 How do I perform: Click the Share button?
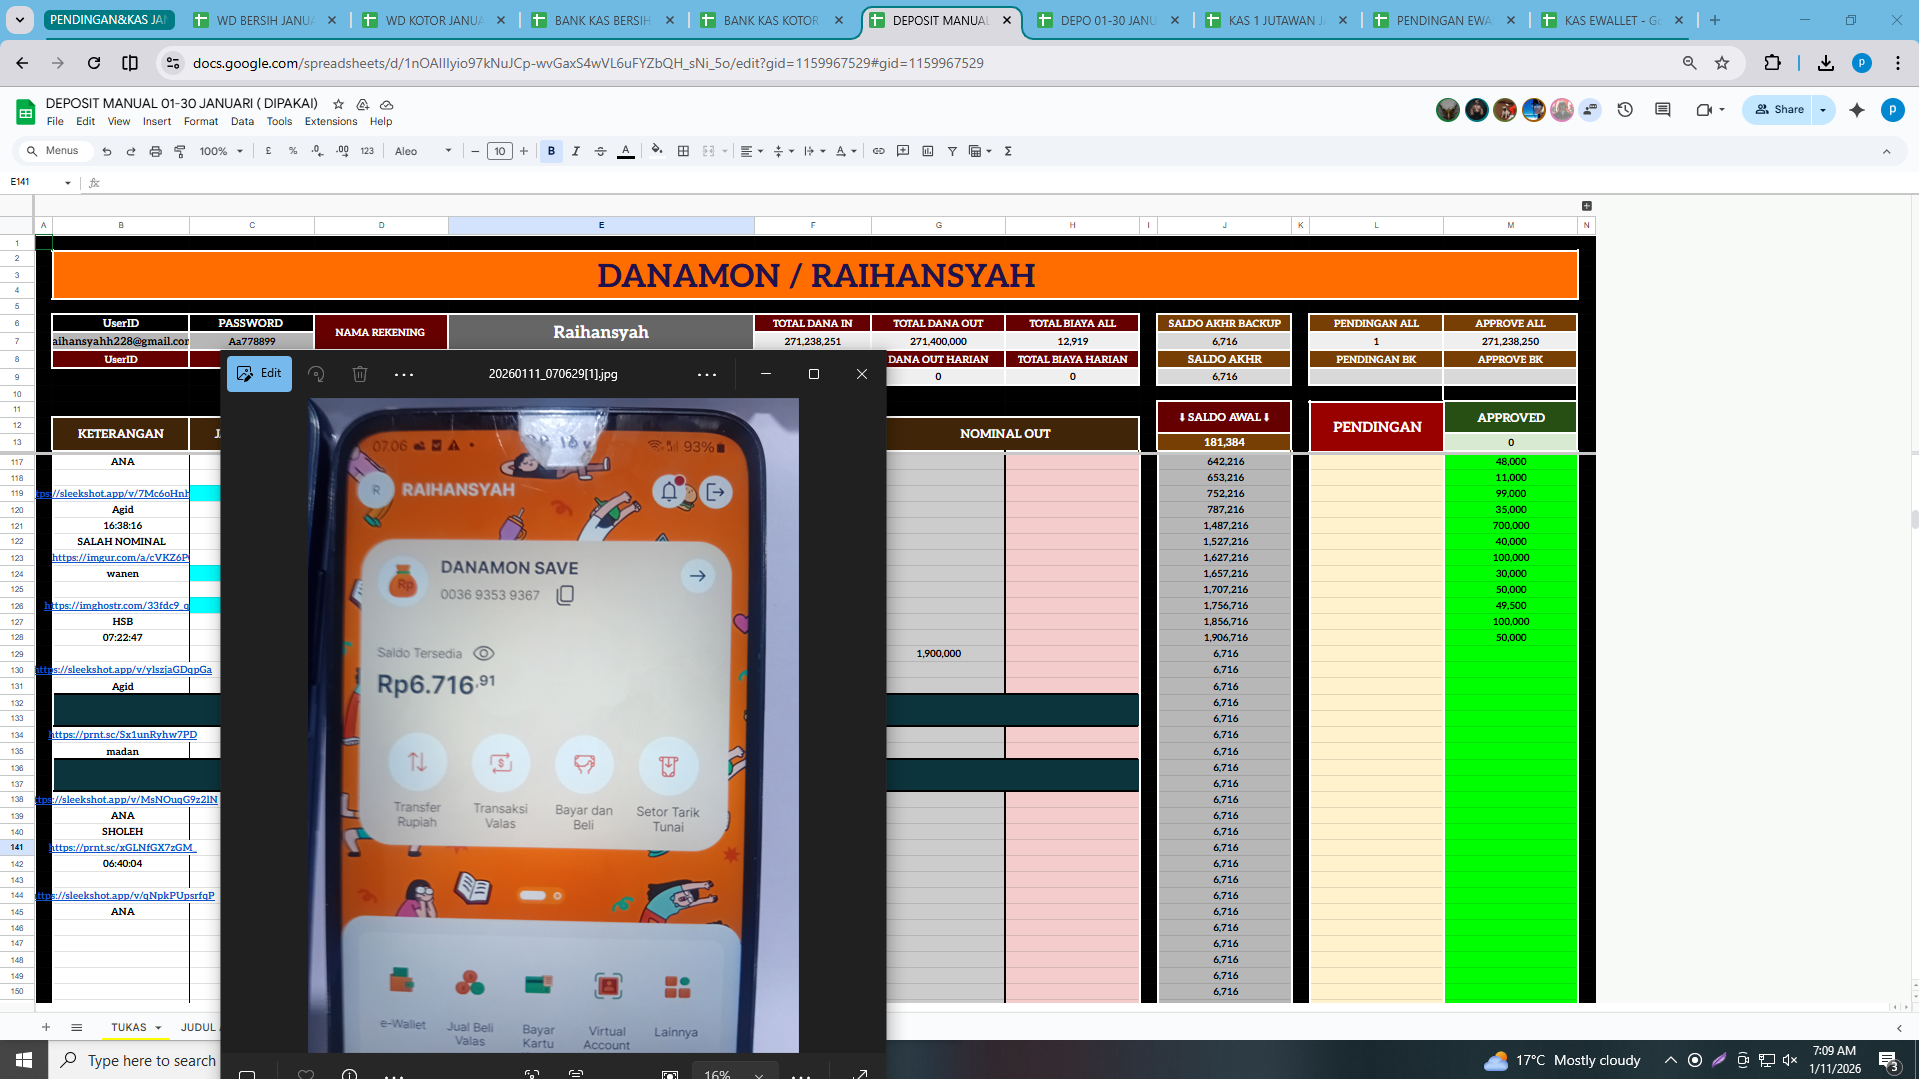click(1780, 110)
